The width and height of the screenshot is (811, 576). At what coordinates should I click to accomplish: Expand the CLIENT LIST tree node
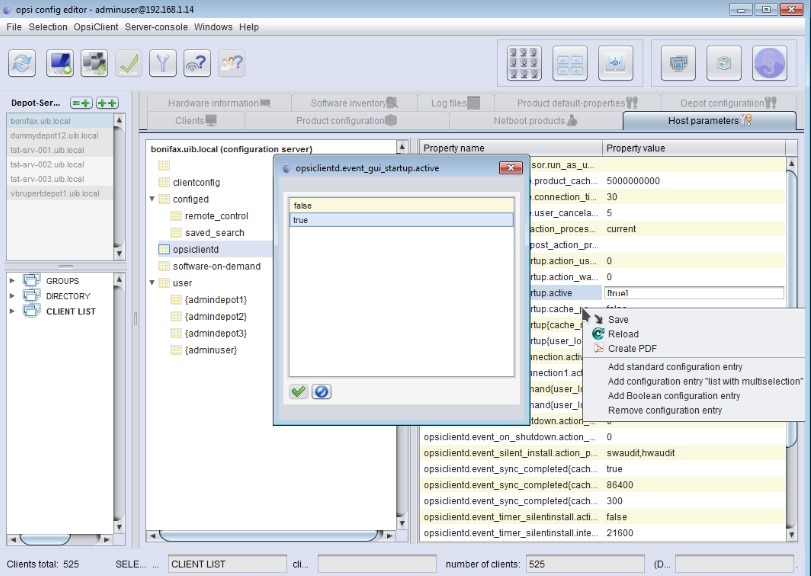pyautogui.click(x=12, y=311)
